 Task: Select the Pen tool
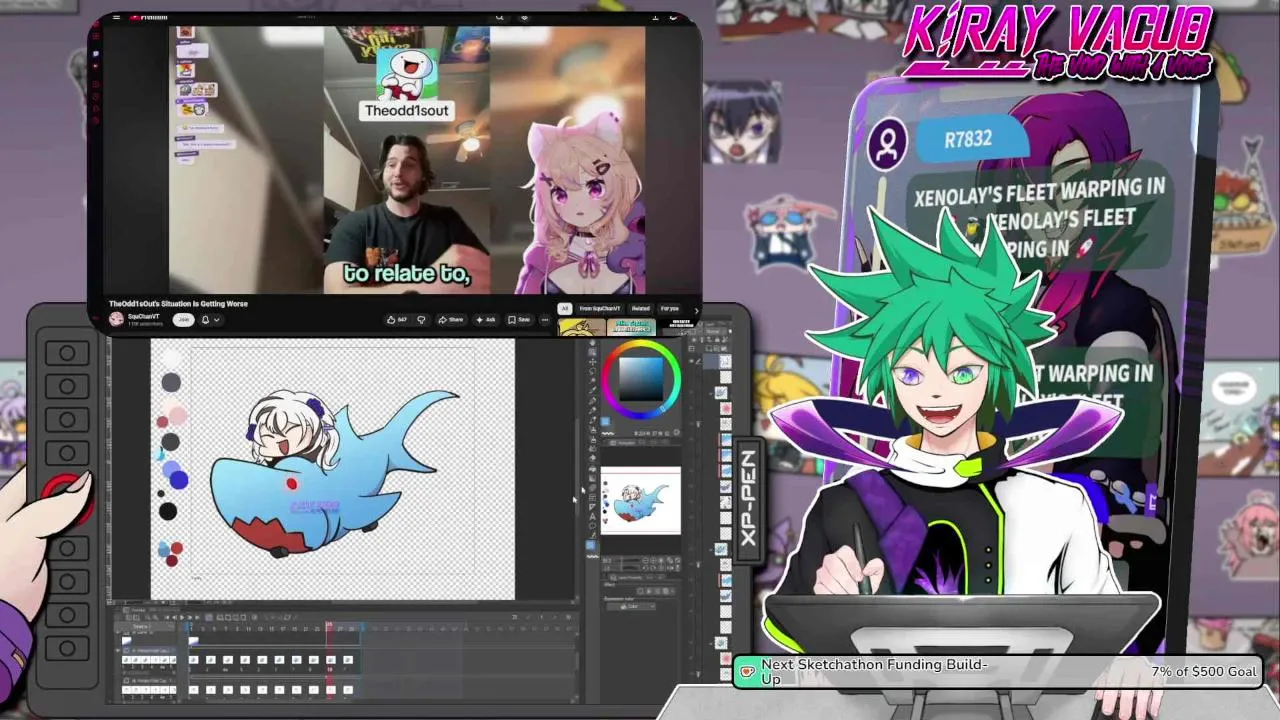(x=592, y=400)
